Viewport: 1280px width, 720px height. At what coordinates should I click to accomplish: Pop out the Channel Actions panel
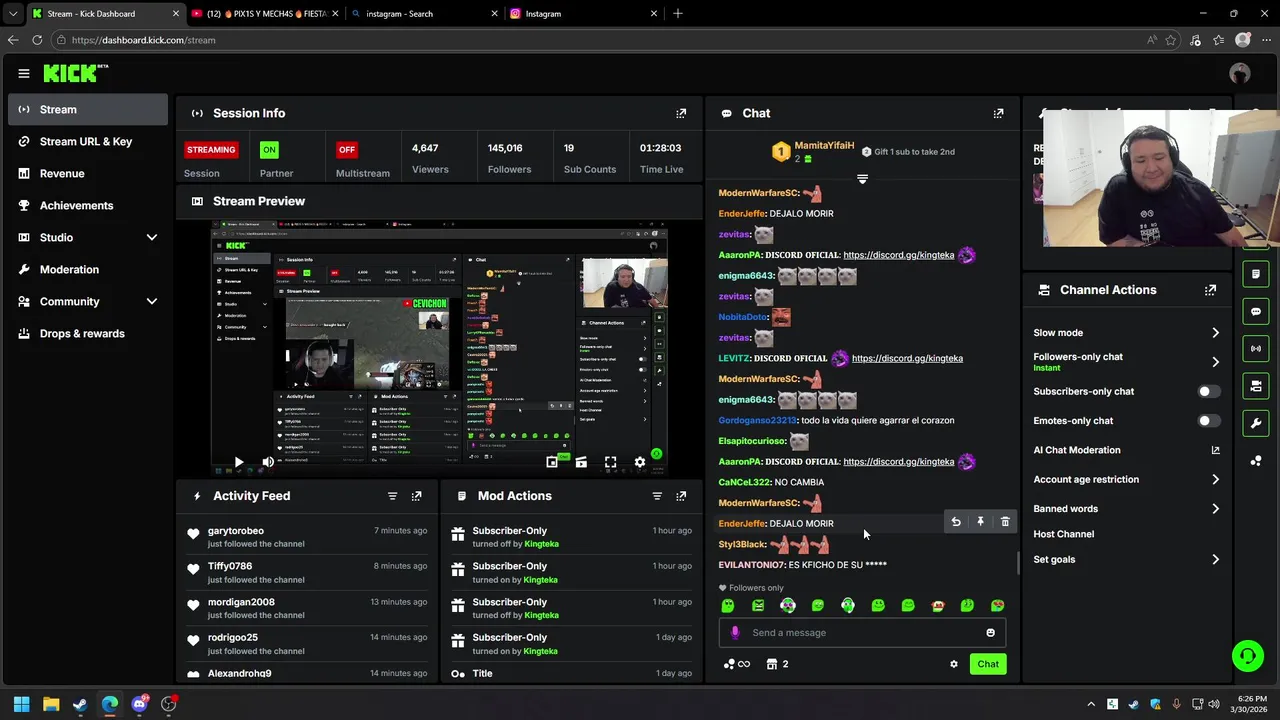(1211, 290)
